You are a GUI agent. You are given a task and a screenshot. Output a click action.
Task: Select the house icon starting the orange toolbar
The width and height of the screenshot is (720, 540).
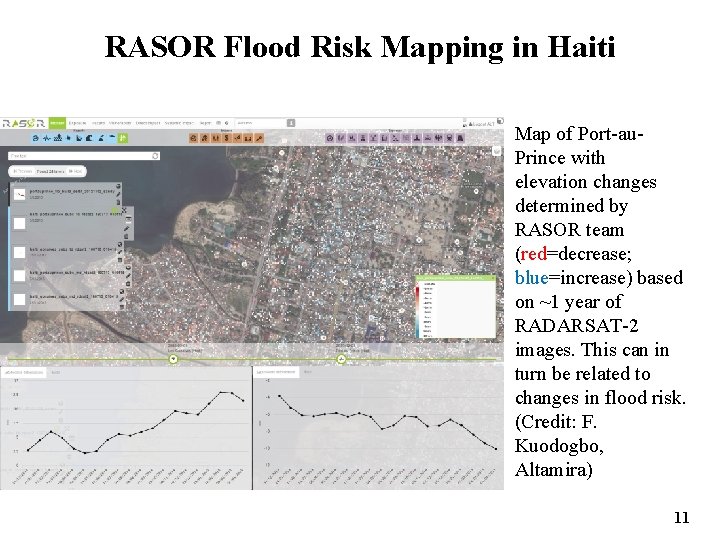pos(193,138)
